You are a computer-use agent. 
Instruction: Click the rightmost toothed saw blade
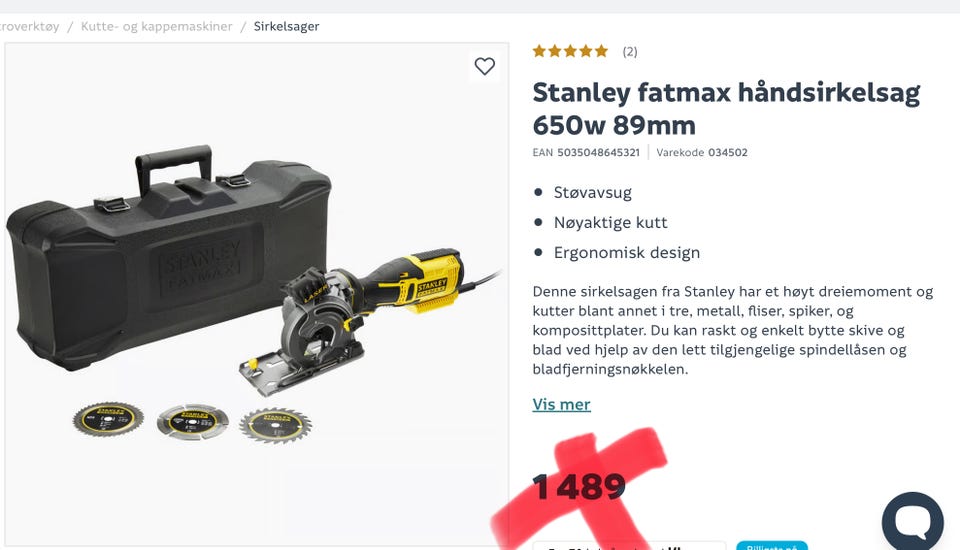pos(276,424)
